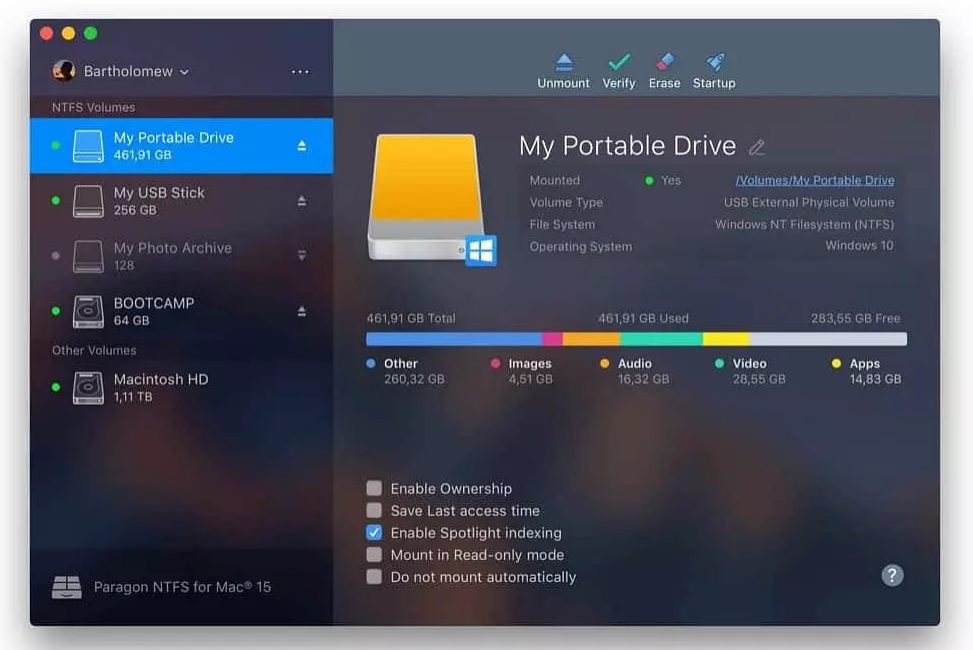Image resolution: width=973 pixels, height=650 pixels.
Task: Click the Unmount toolbar icon
Action: 564,63
